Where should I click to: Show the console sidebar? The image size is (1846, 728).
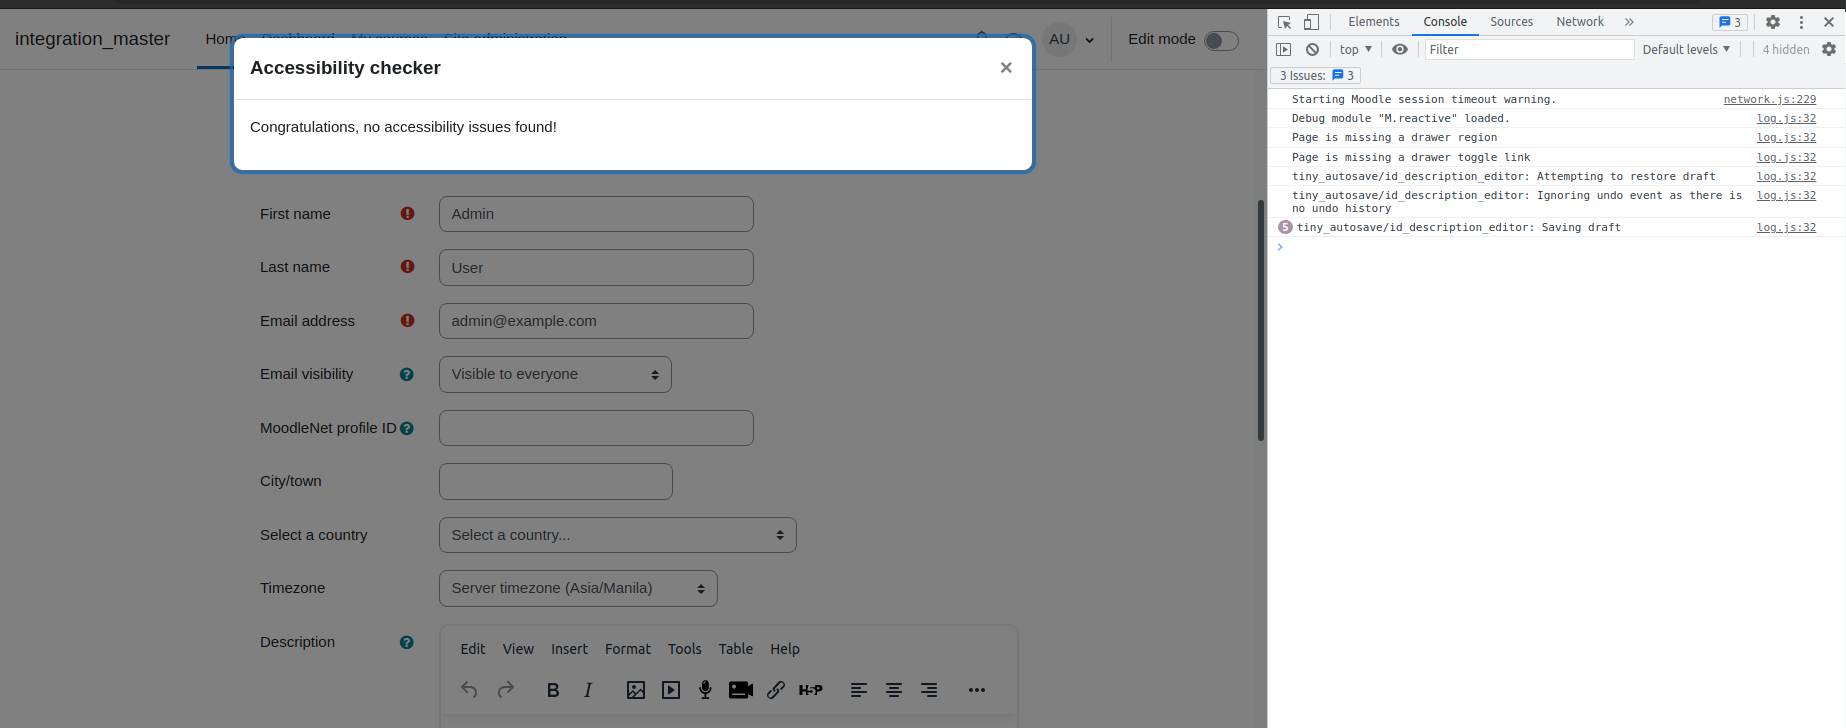pyautogui.click(x=1284, y=49)
